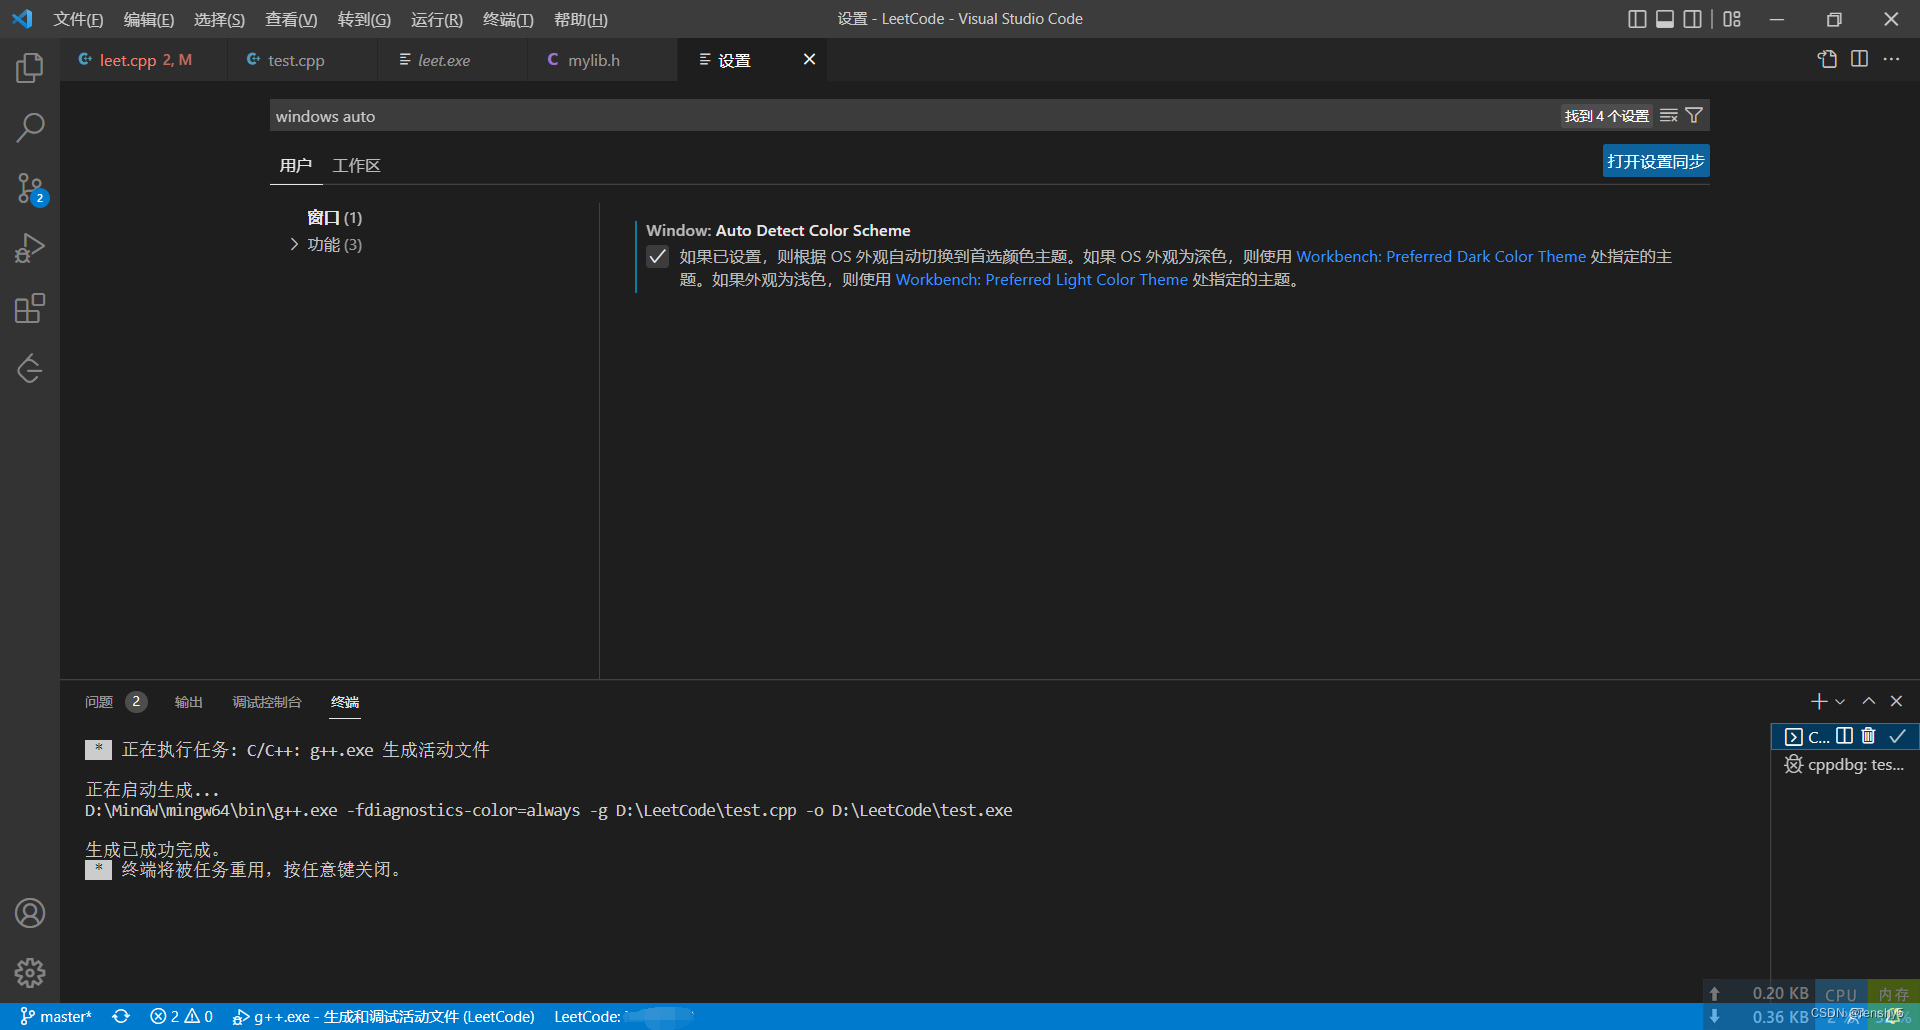Viewport: 1920px width, 1030px height.
Task: Open settings filter funnel icon
Action: point(1694,116)
